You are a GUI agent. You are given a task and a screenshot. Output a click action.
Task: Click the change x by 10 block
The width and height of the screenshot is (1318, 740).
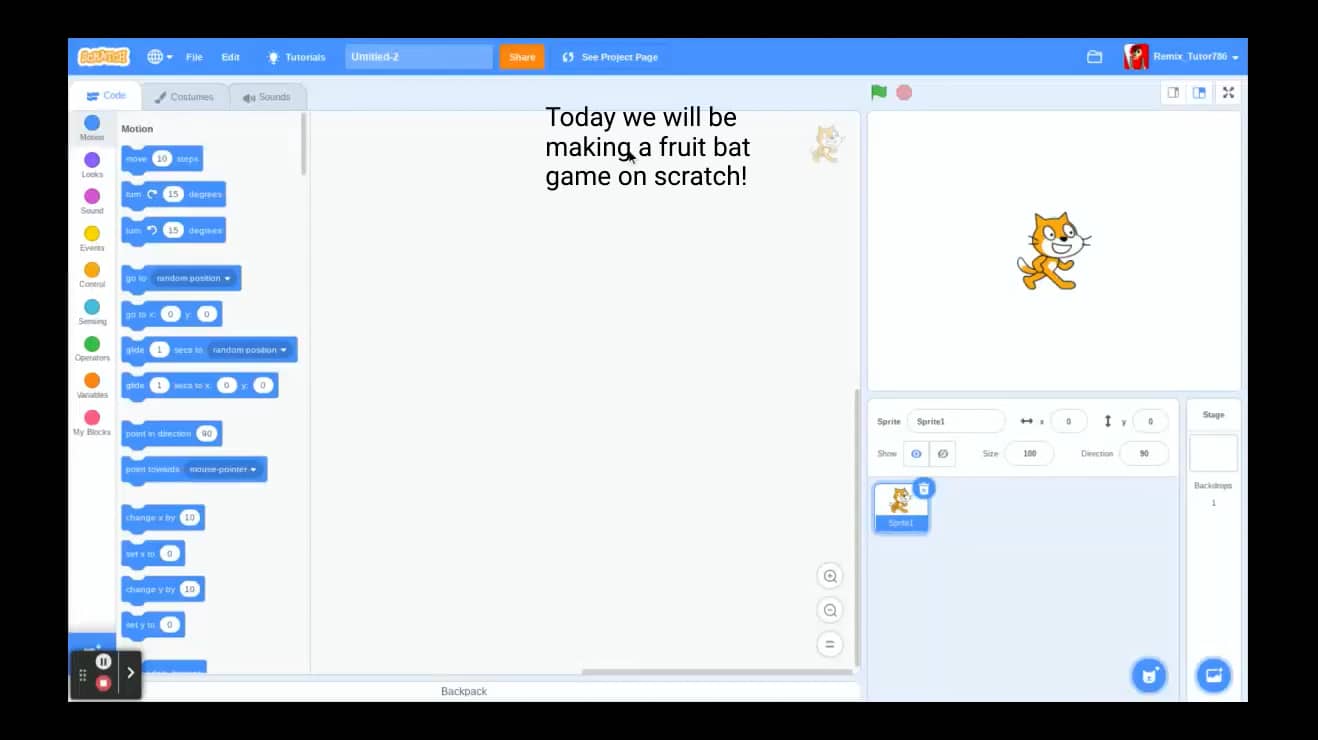point(163,517)
